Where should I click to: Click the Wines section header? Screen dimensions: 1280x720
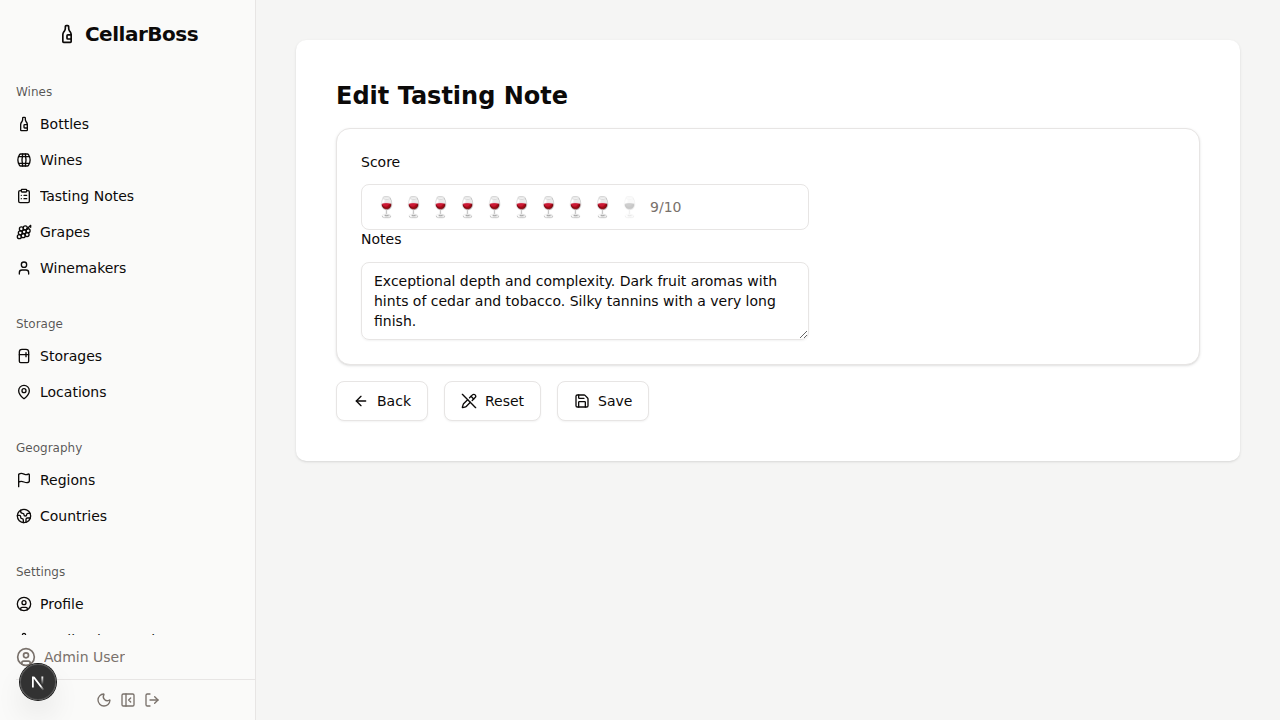coord(34,91)
